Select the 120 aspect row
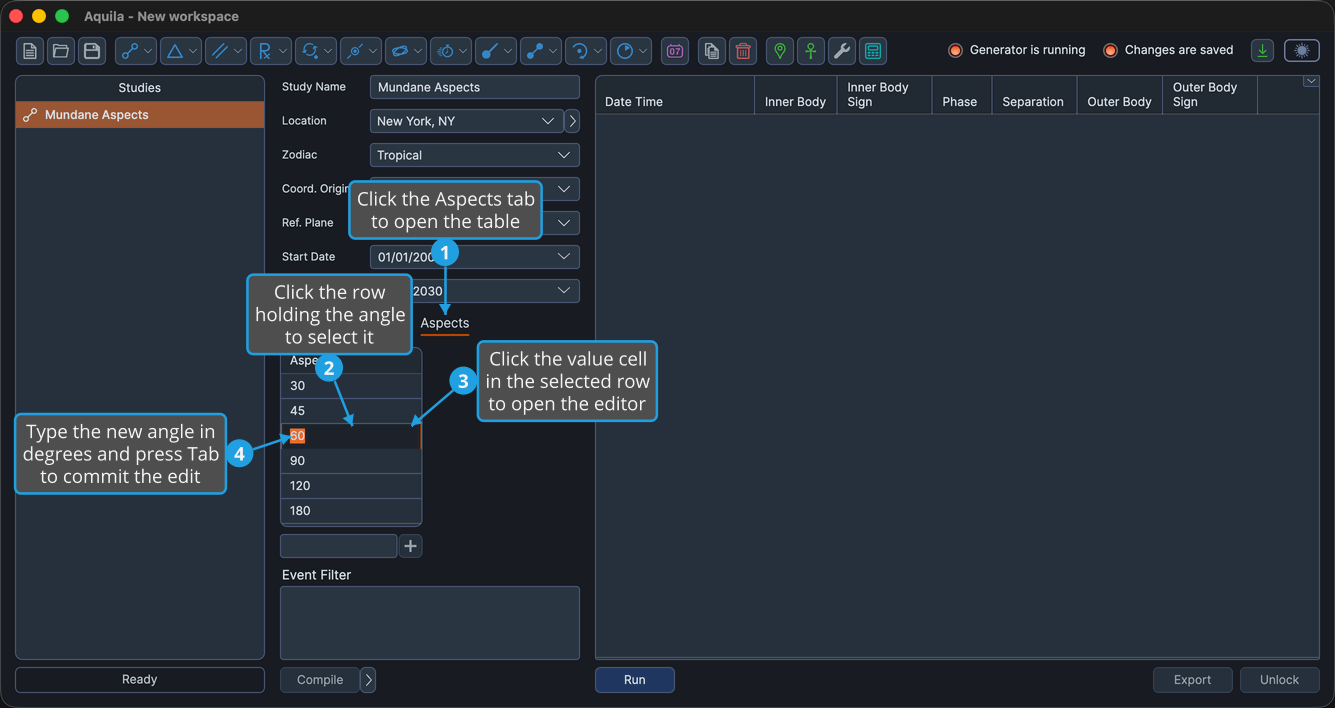1335x708 pixels. click(x=351, y=486)
